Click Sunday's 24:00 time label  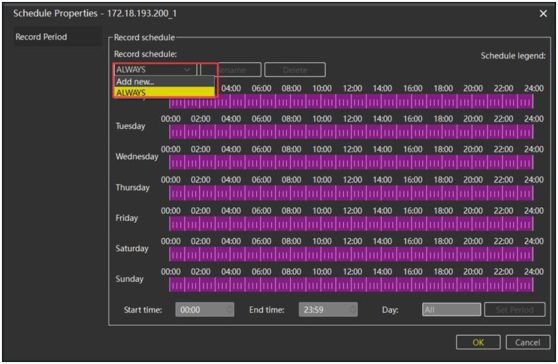tap(534, 271)
